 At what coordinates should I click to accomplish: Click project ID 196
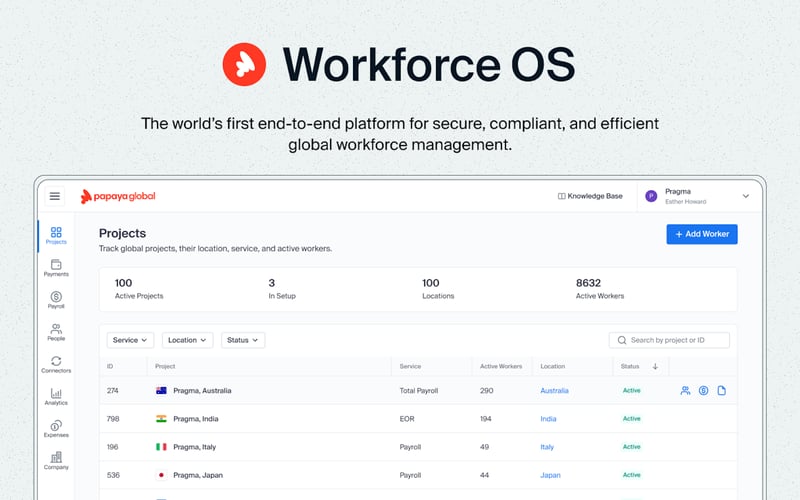tap(112, 447)
